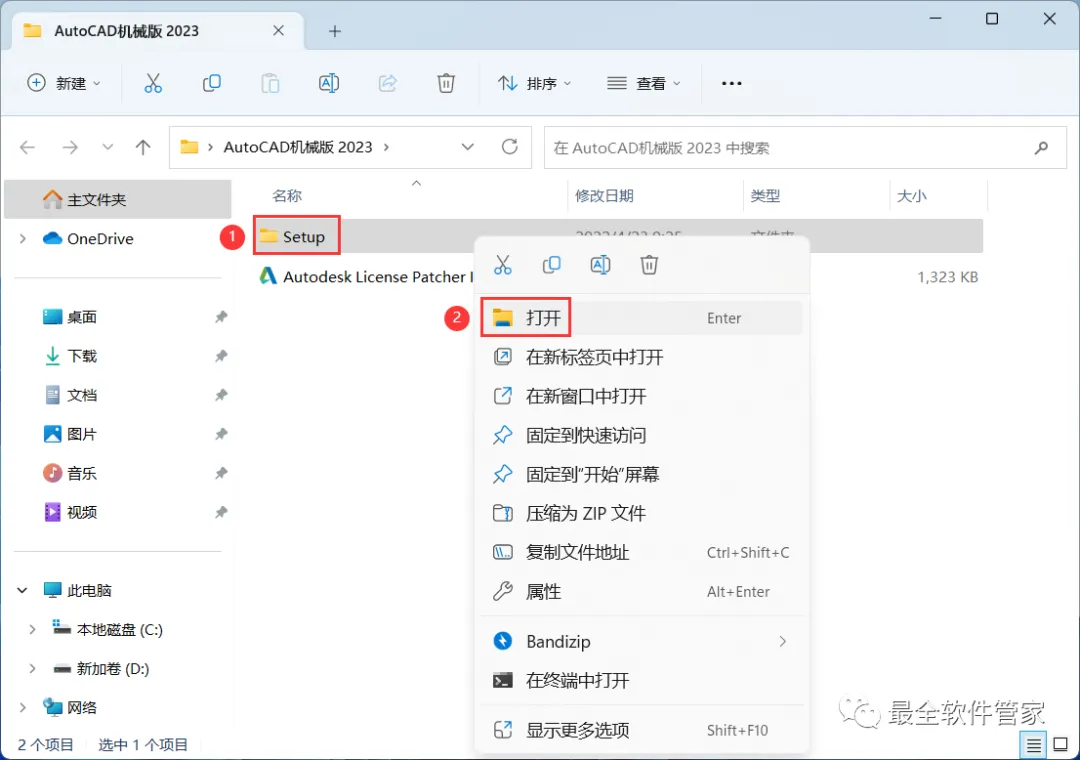Click the Rename icon in the toolbar
This screenshot has height=760, width=1080.
[329, 83]
